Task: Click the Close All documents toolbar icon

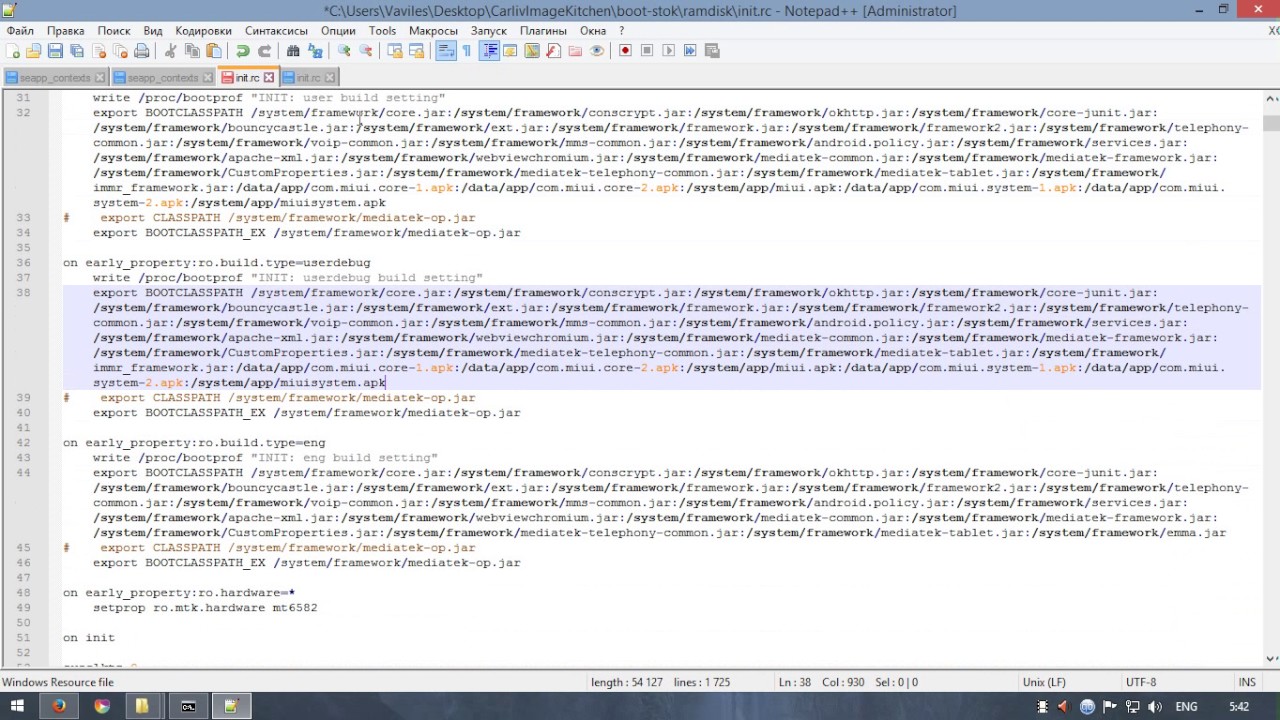Action: [x=120, y=51]
